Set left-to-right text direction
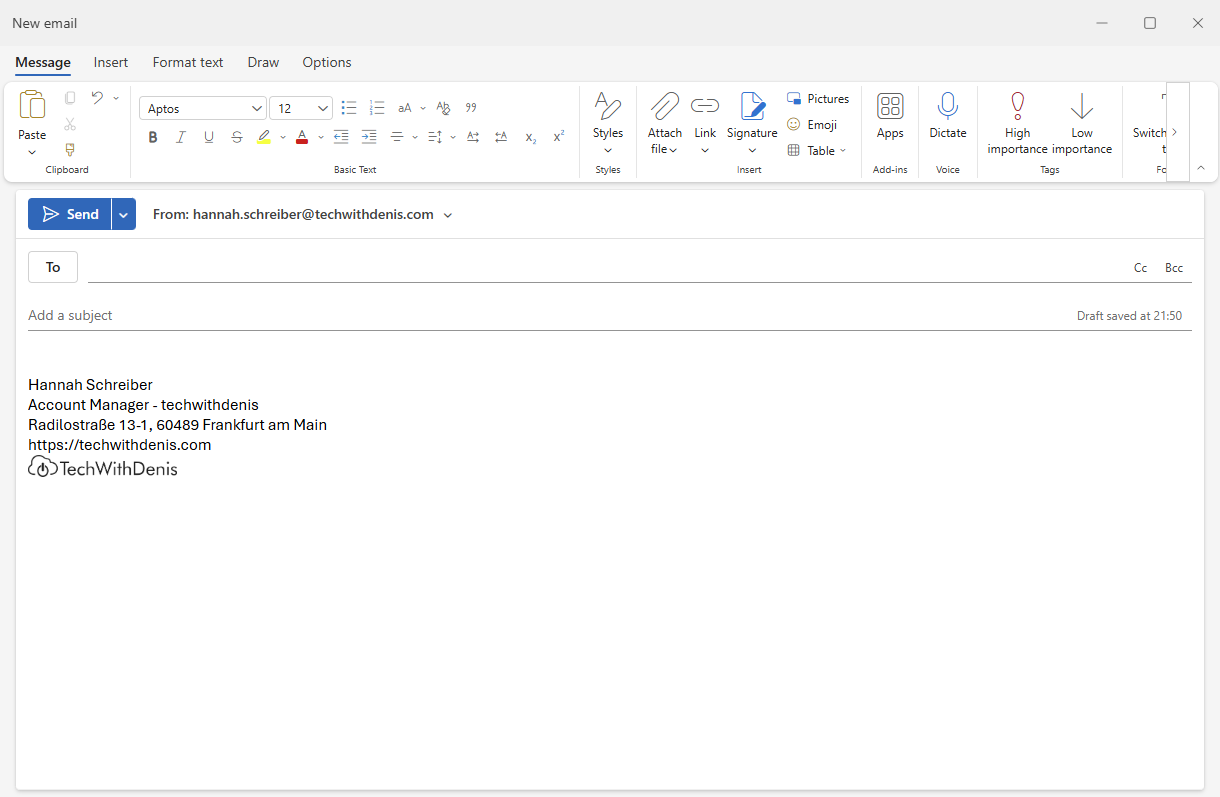 coord(473,137)
